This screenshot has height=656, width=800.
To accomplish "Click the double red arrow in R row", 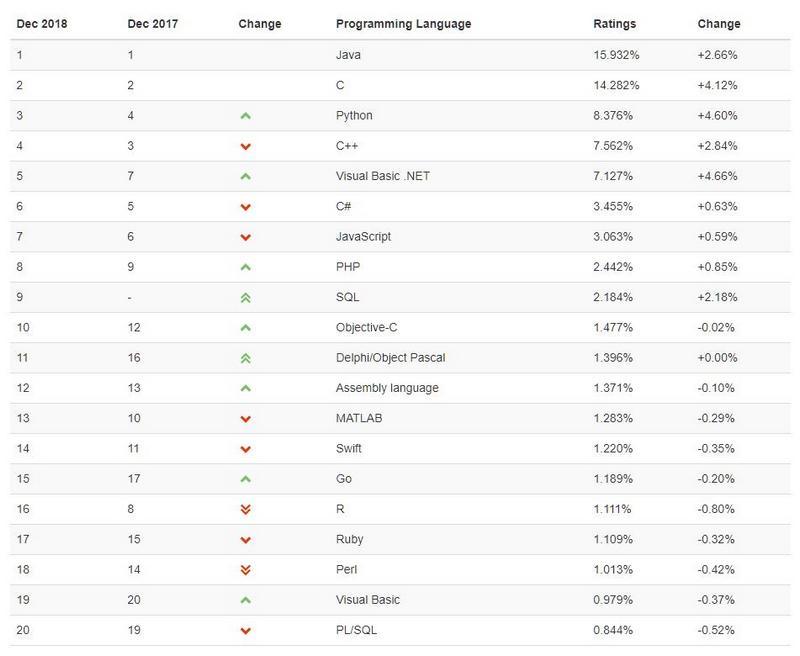I will (245, 510).
